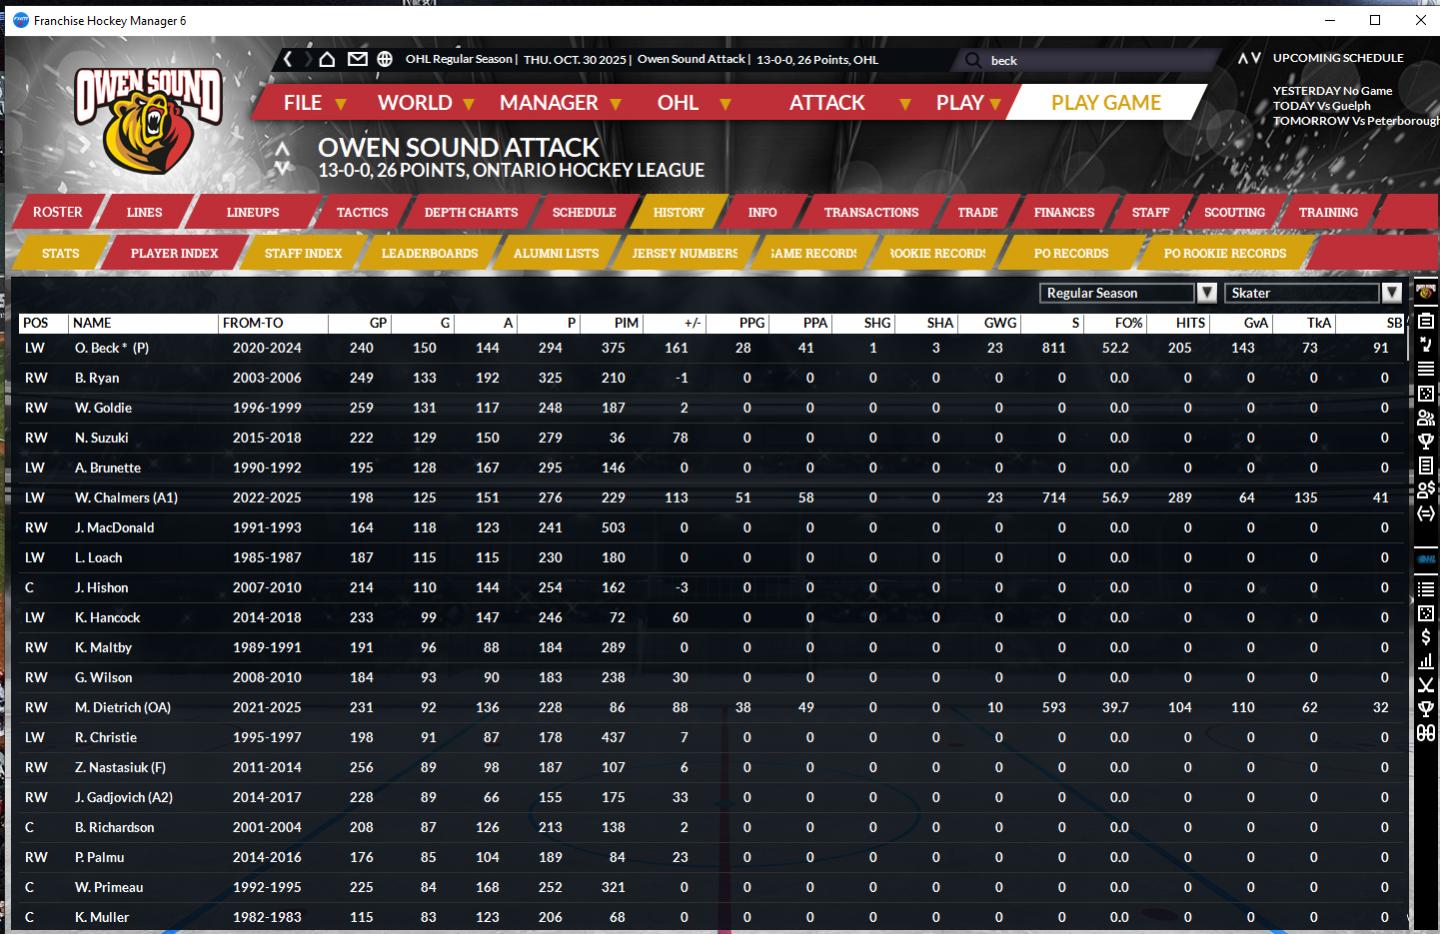
Task: Open the document page icon in the sidebar
Action: click(x=1426, y=465)
